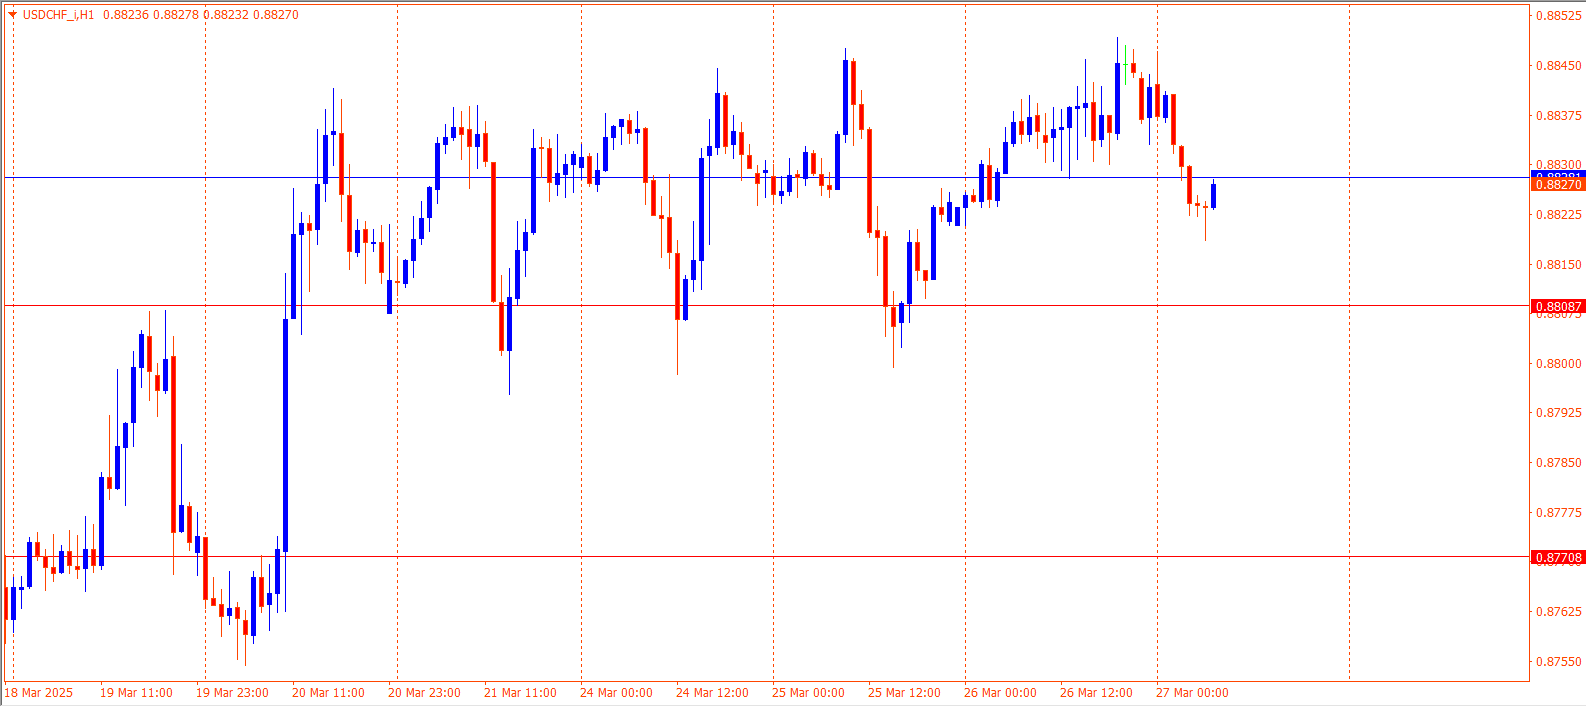Click the 18 Mar 2025 time label
The height and width of the screenshot is (707, 1586).
click(39, 693)
